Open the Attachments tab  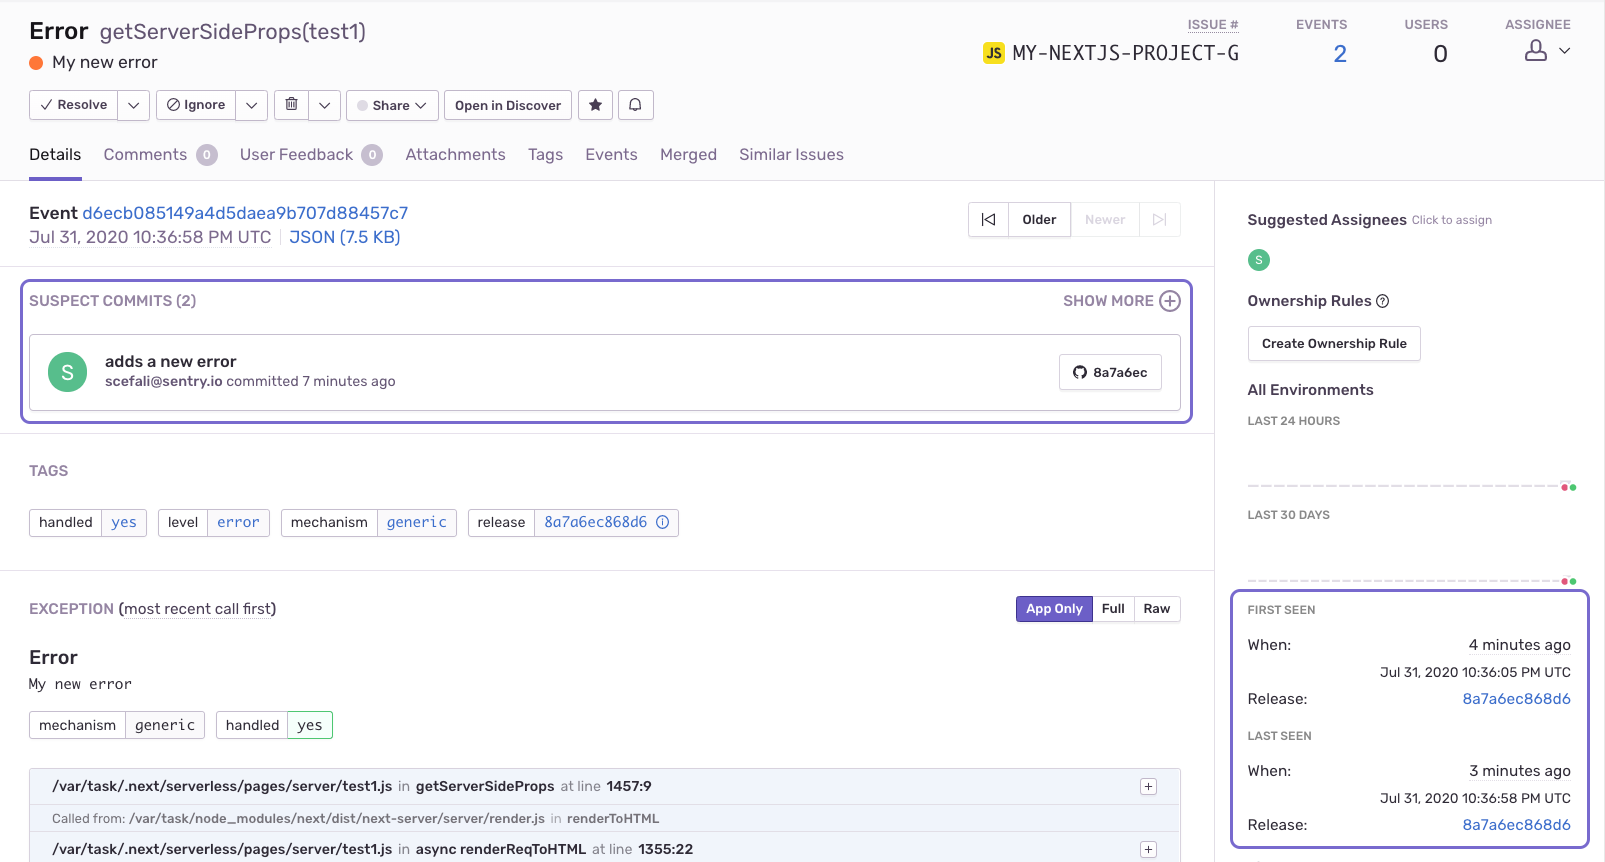tap(455, 155)
